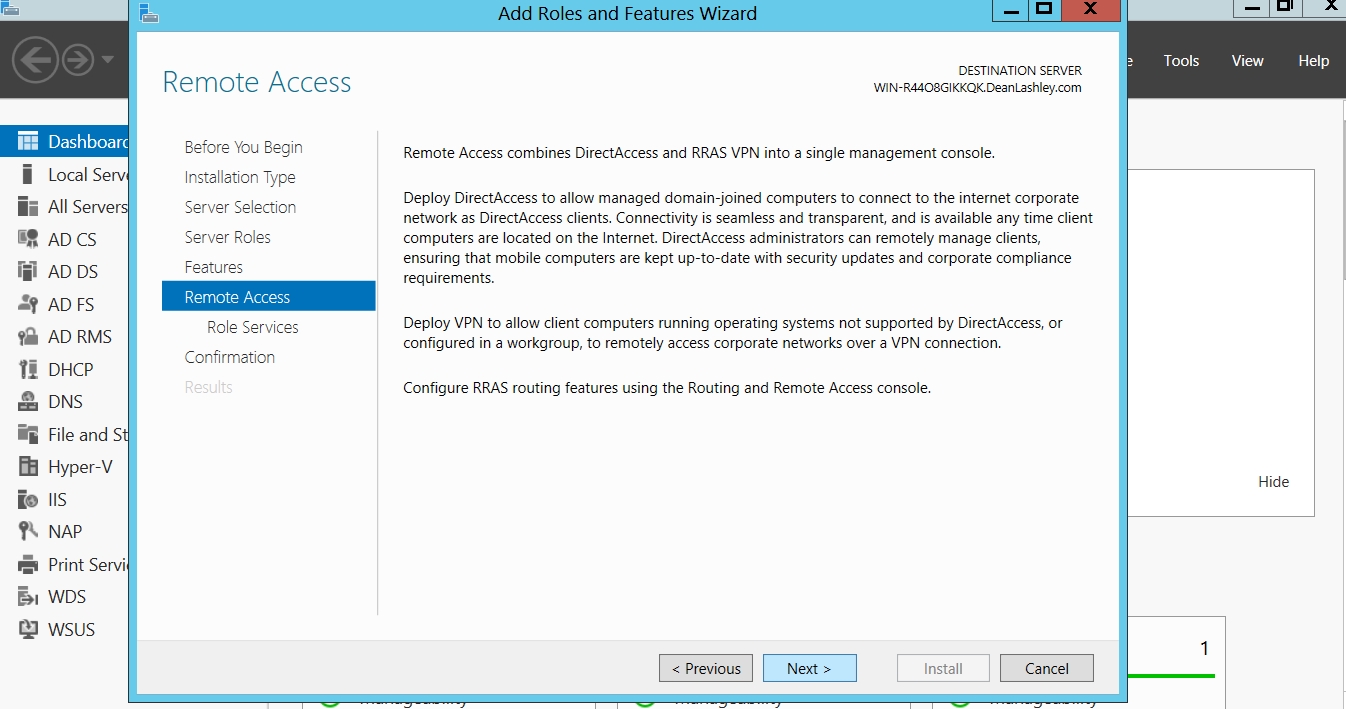Open the Help menu
The image size is (1346, 709).
1313,61
